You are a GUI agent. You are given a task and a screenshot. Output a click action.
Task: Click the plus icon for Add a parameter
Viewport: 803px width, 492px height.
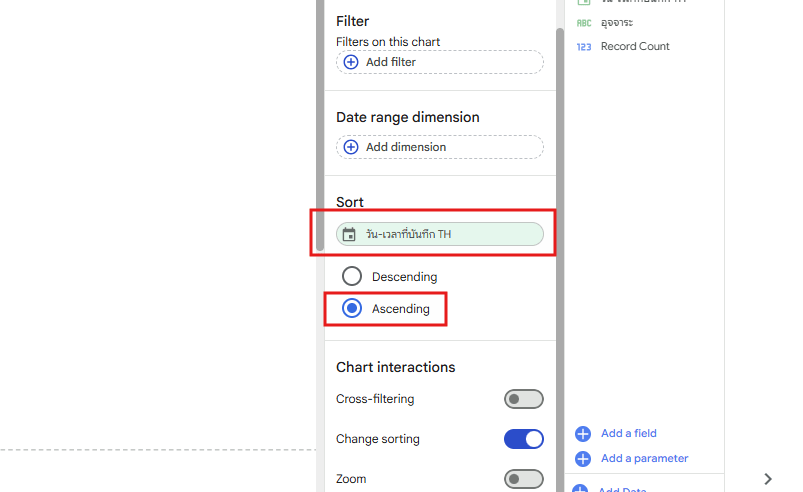pyautogui.click(x=583, y=459)
